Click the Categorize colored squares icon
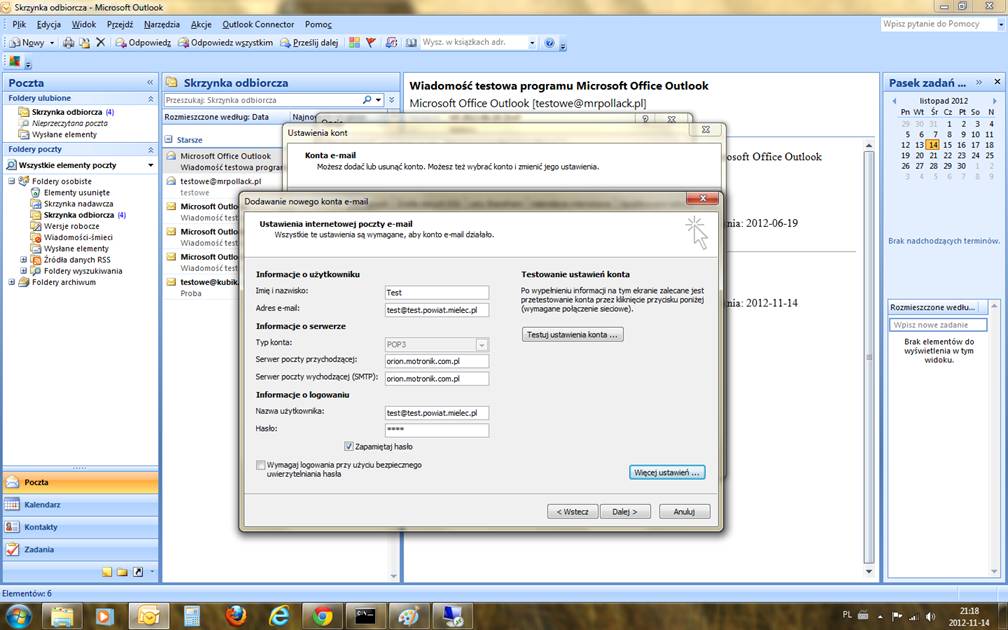 354,43
